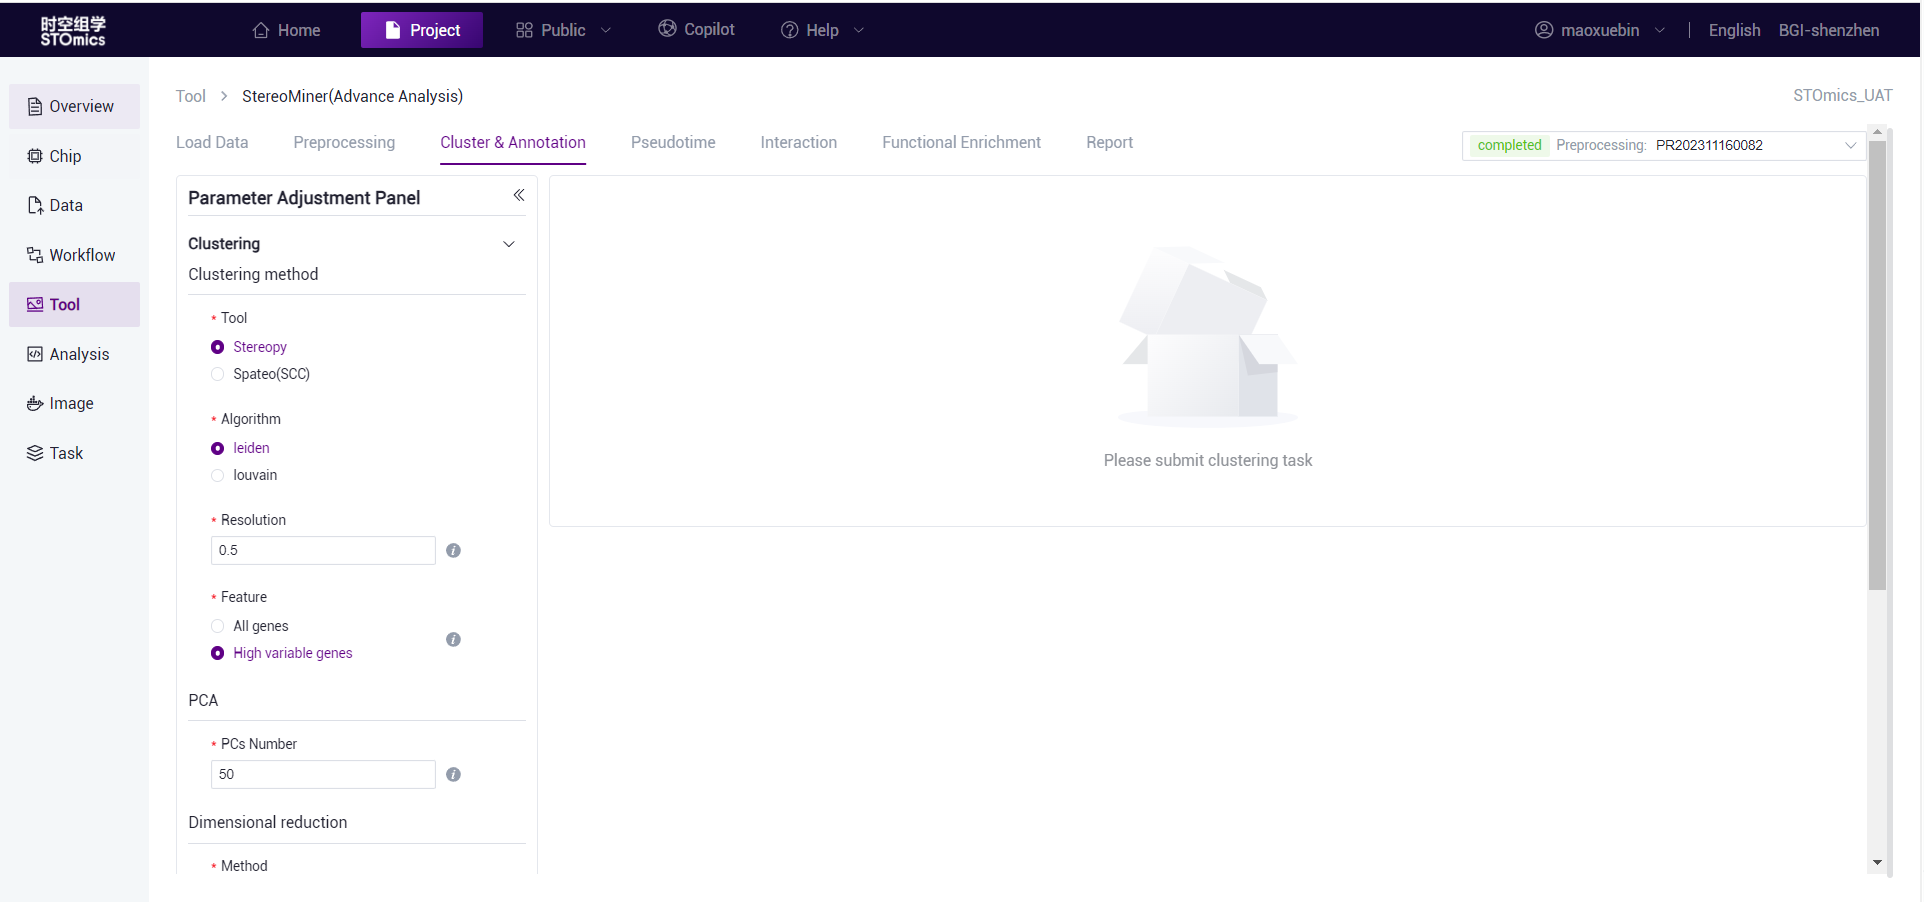Click the Resolution info icon
This screenshot has height=902, width=1924.
[453, 550]
